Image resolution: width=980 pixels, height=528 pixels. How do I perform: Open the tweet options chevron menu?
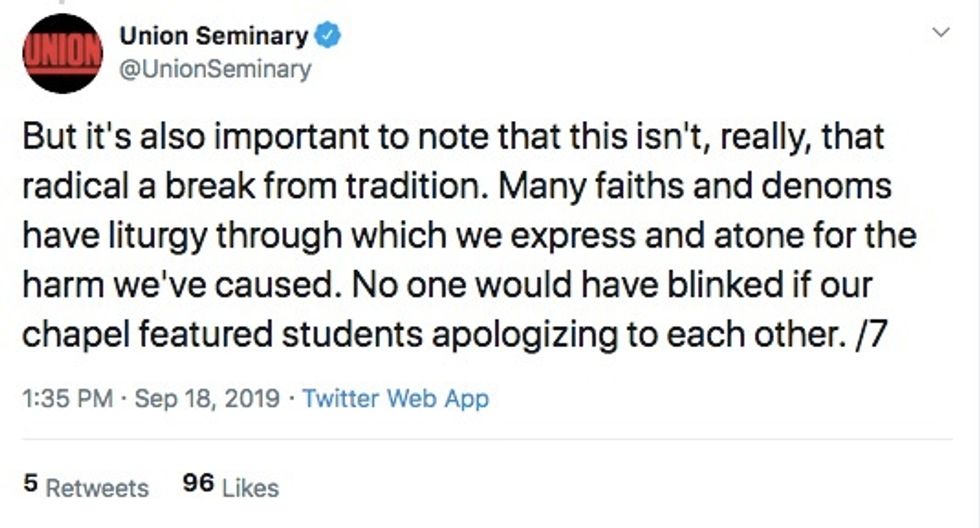[940, 33]
